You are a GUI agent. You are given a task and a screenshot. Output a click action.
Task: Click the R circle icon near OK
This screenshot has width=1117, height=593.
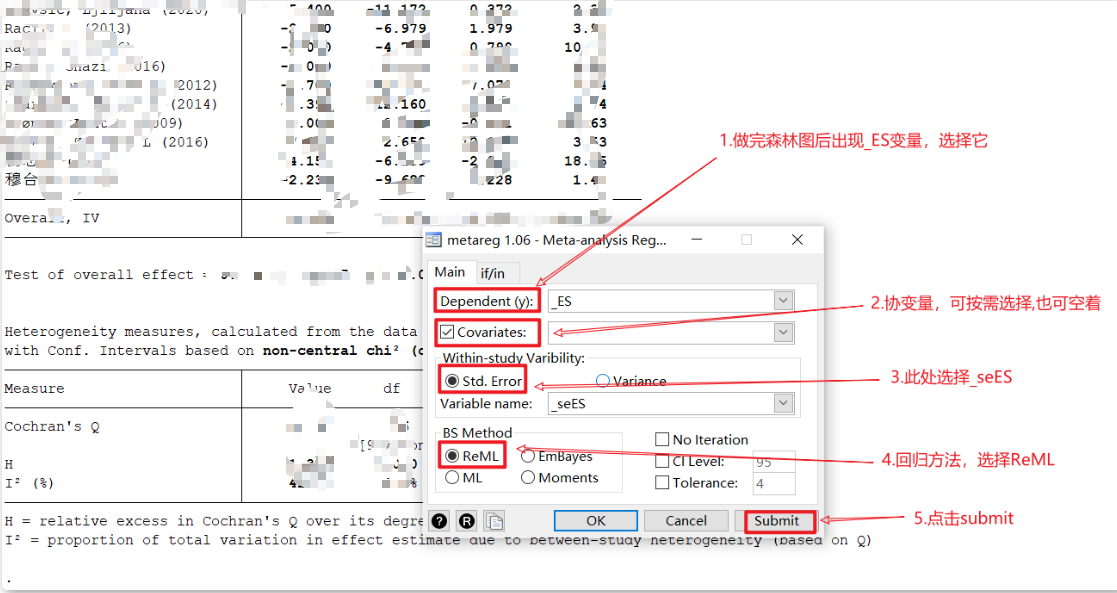click(462, 521)
